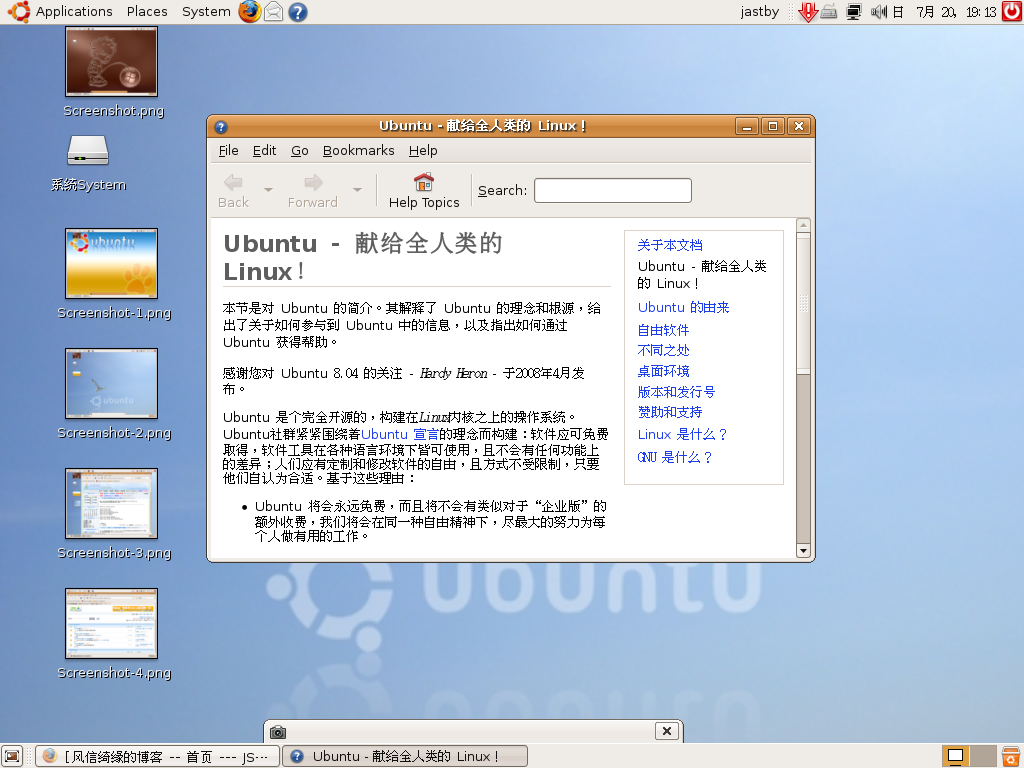Click the Help Topics home icon
Image resolution: width=1024 pixels, height=768 pixels.
[x=424, y=182]
